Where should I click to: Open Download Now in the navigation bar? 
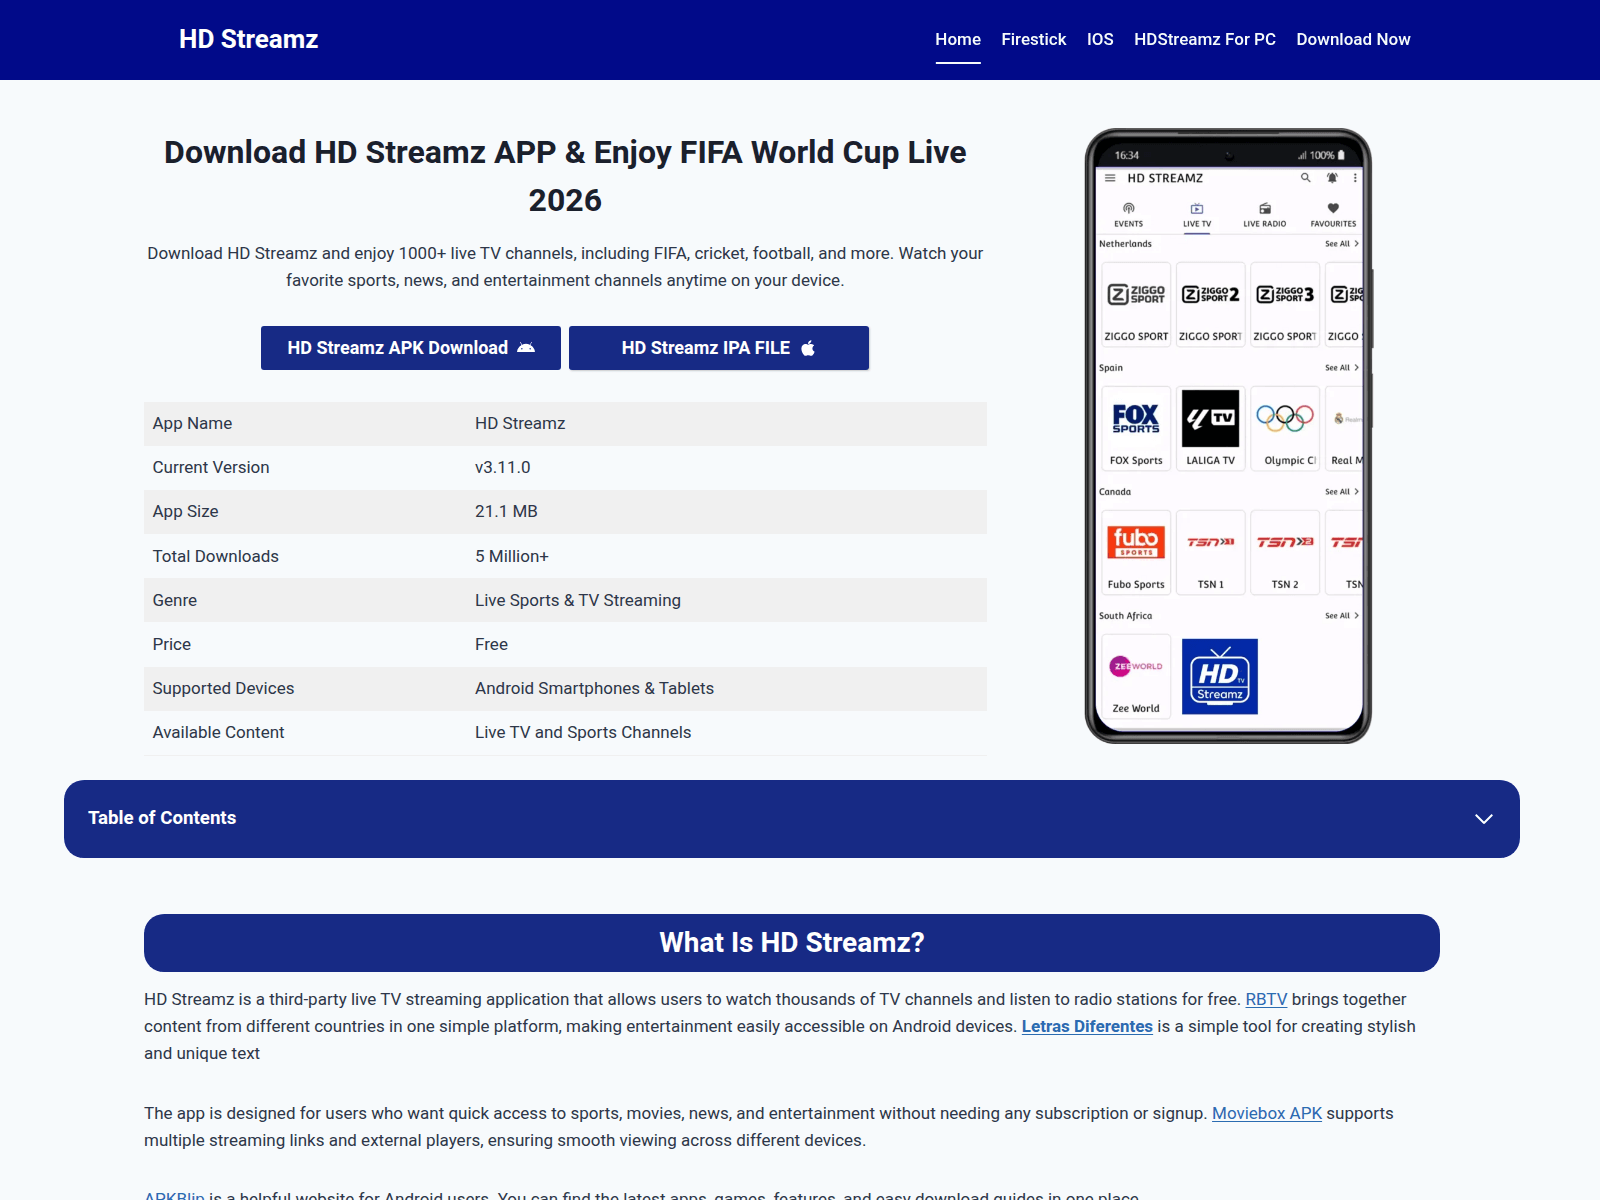coord(1353,39)
